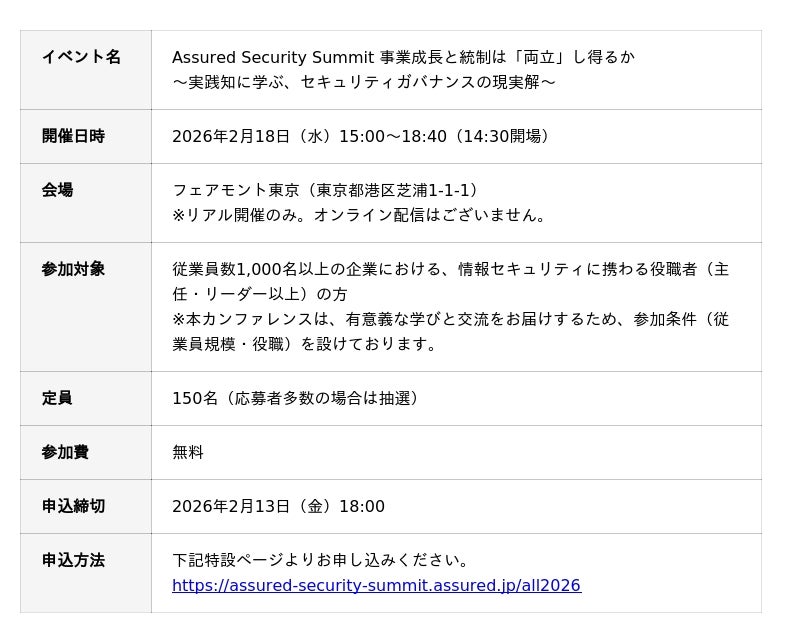This screenshot has width=800, height=643.
Task: Click the セキュリティガバナンスの現実解 subtitle line
Action: click(x=364, y=82)
